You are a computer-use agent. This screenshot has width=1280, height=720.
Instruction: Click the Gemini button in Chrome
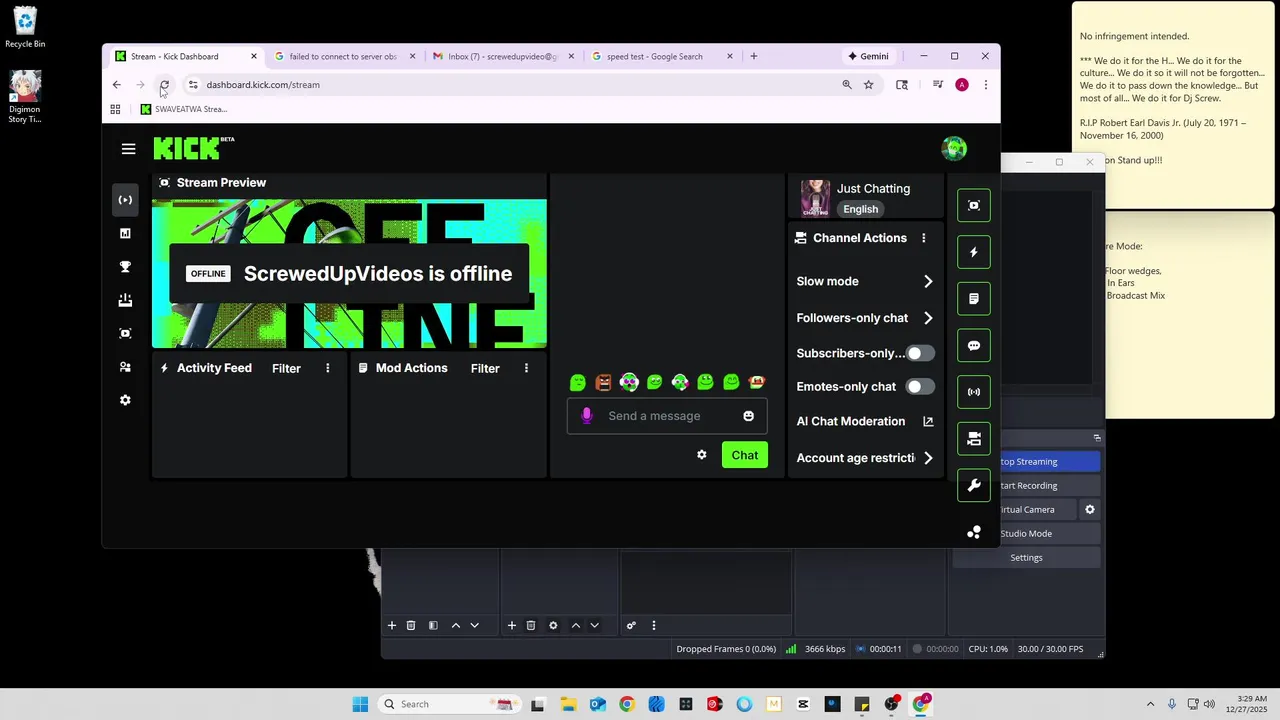pyautogui.click(x=868, y=56)
